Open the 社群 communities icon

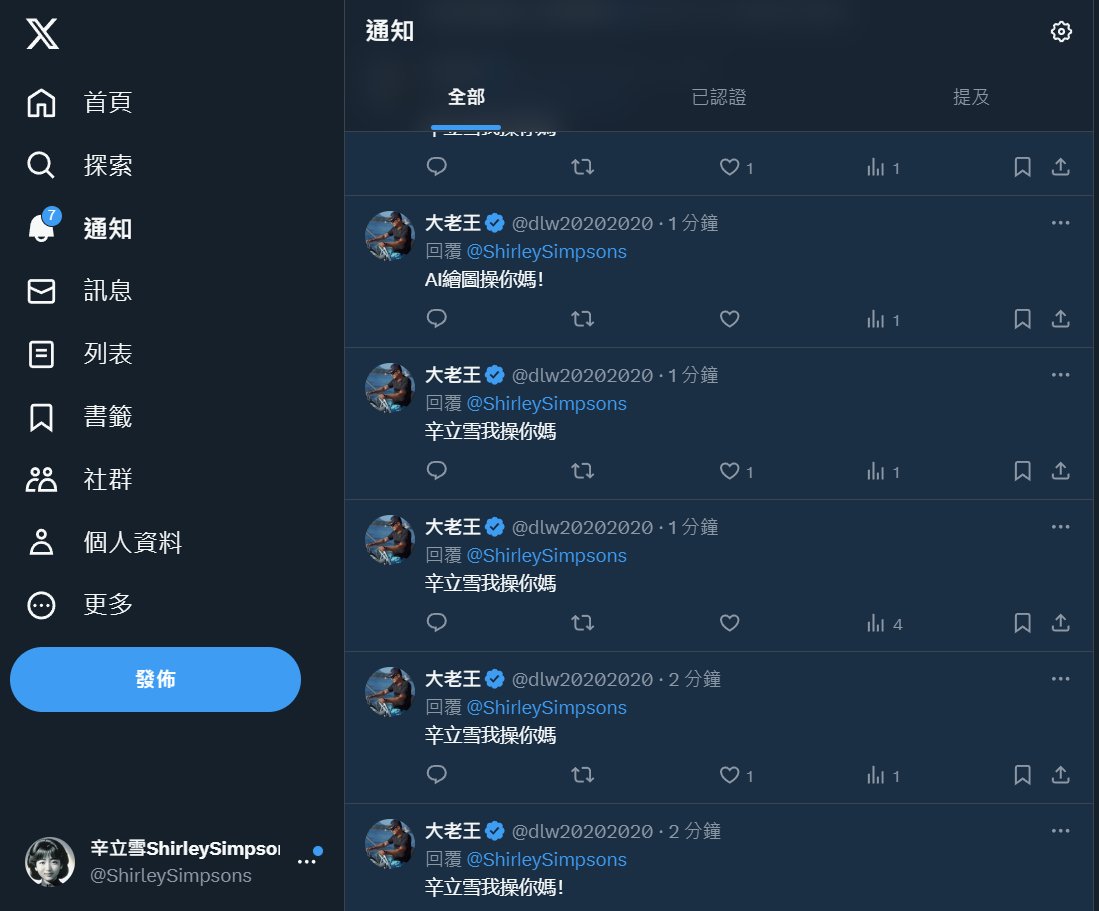(41, 479)
